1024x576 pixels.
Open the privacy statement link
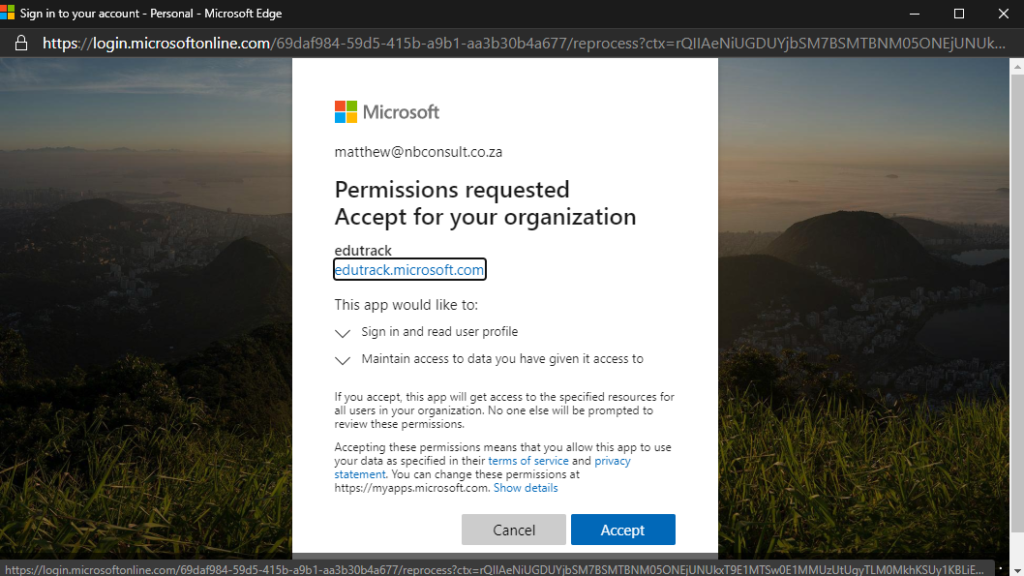tap(483, 468)
